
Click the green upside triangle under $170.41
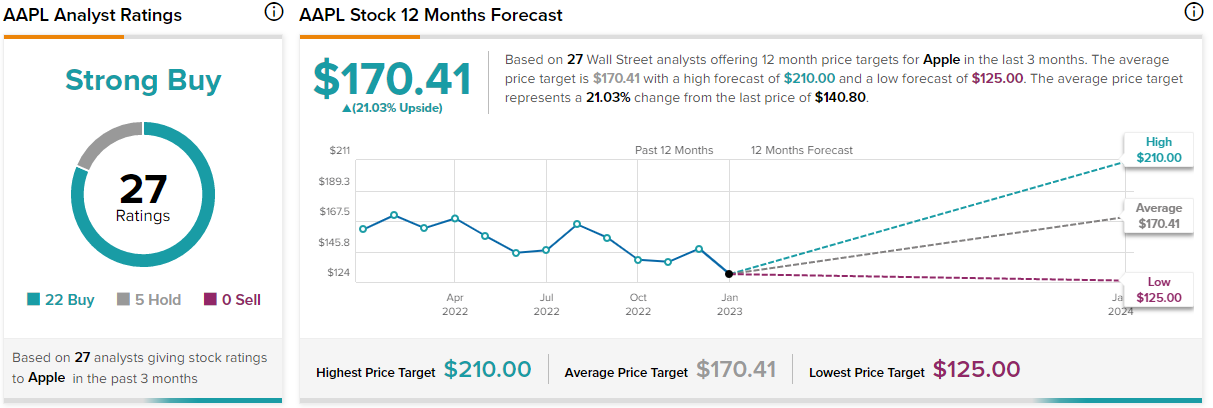[x=347, y=108]
